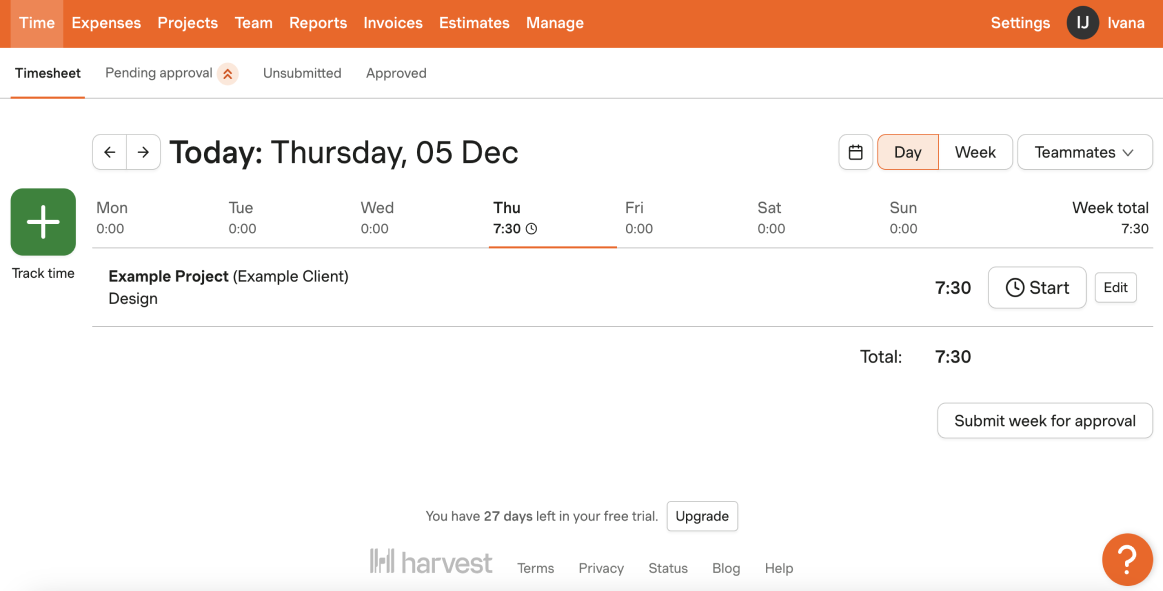Go to previous day with left arrow
Image resolution: width=1163 pixels, height=591 pixels.
pyautogui.click(x=110, y=152)
